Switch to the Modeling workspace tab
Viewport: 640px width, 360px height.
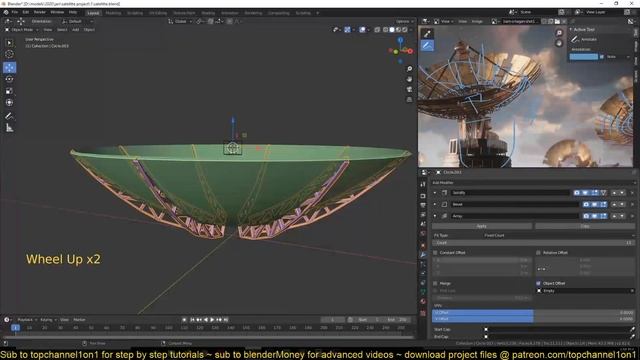pyautogui.click(x=113, y=13)
